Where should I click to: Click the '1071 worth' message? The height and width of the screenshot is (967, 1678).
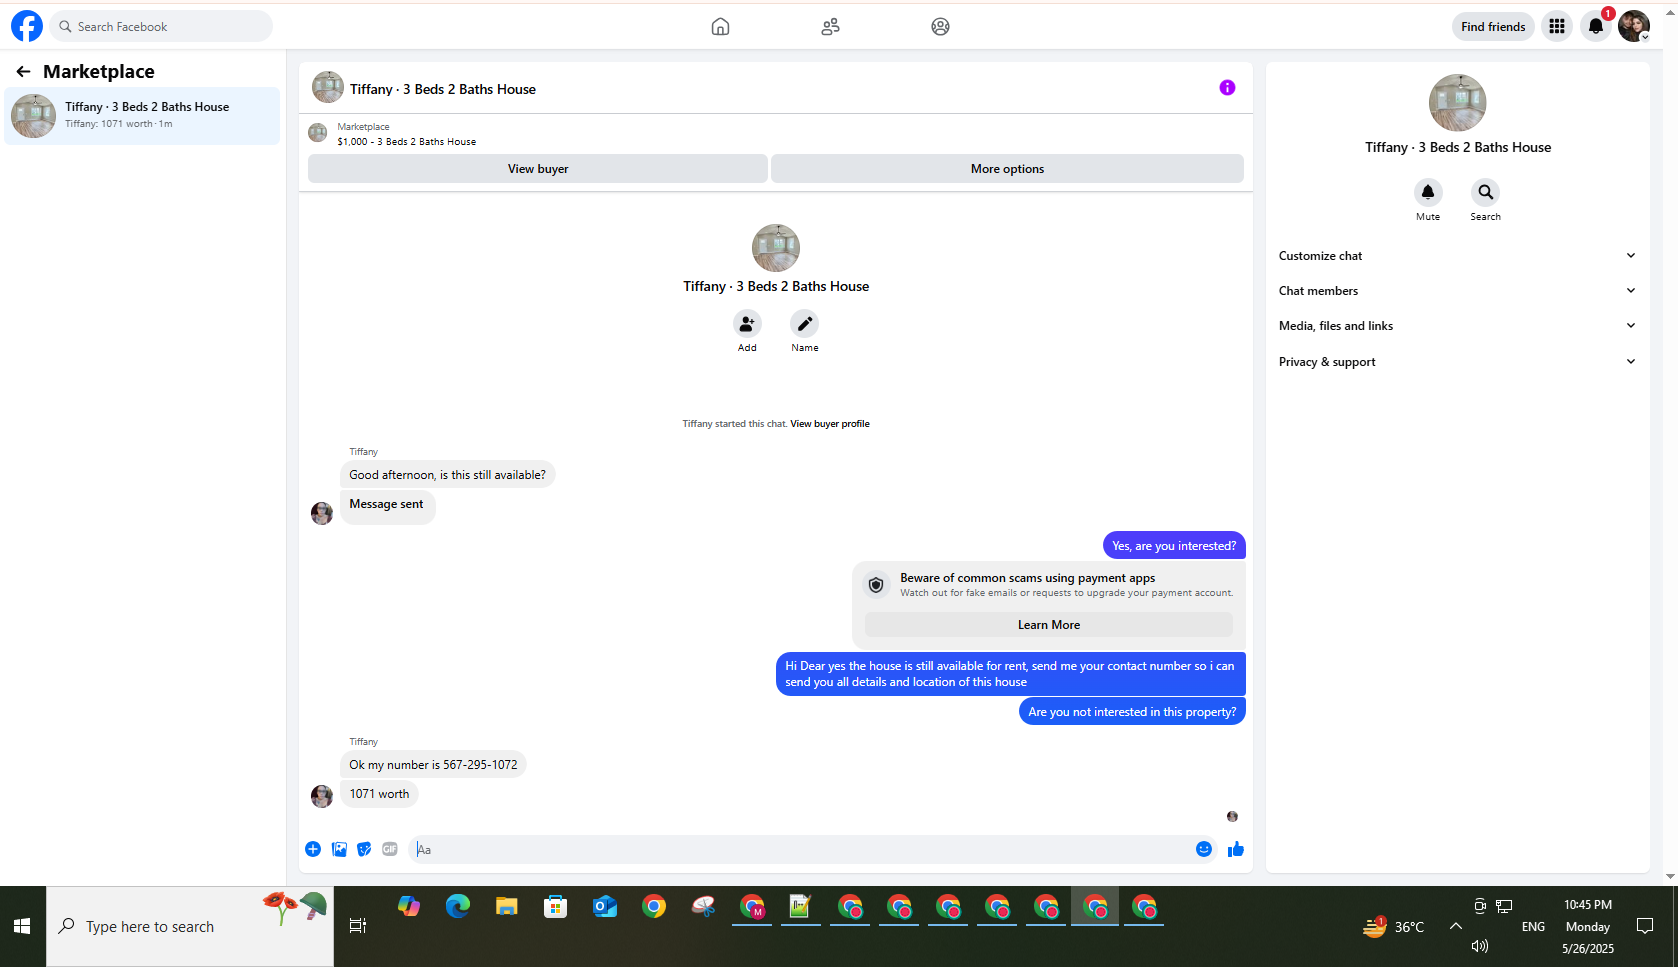click(379, 794)
